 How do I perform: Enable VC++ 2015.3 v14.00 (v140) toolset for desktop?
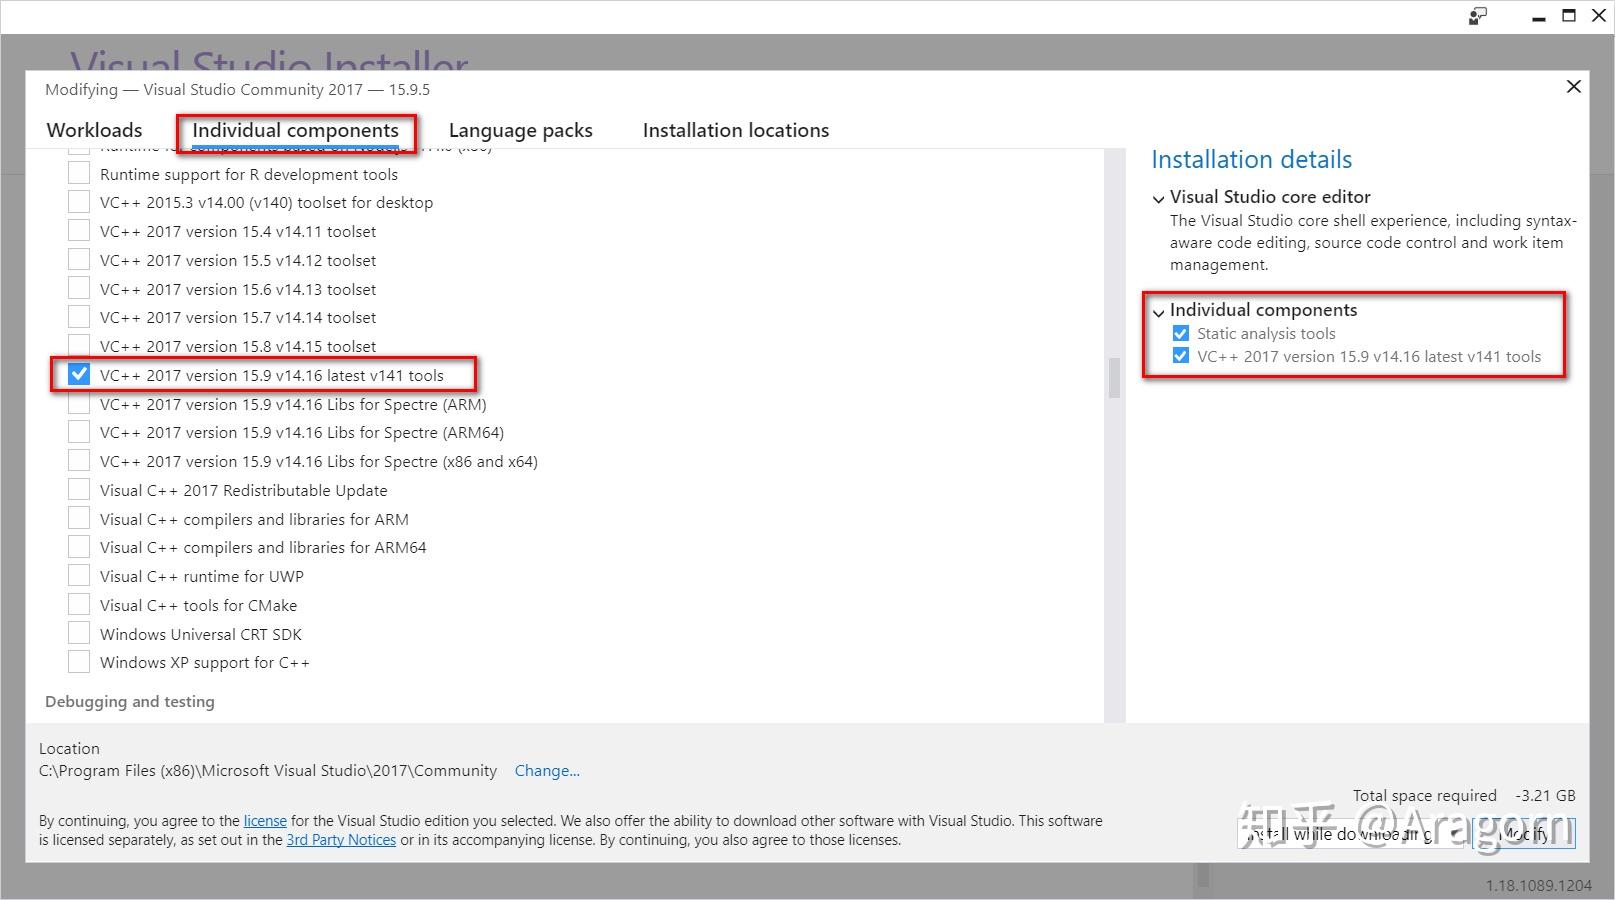[x=79, y=202]
